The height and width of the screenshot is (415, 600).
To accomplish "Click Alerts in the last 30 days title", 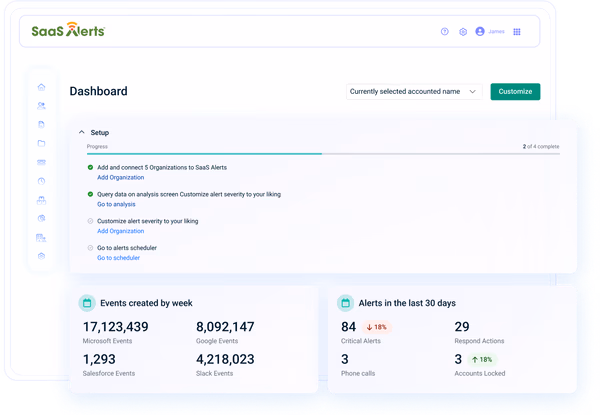I will 407,303.
